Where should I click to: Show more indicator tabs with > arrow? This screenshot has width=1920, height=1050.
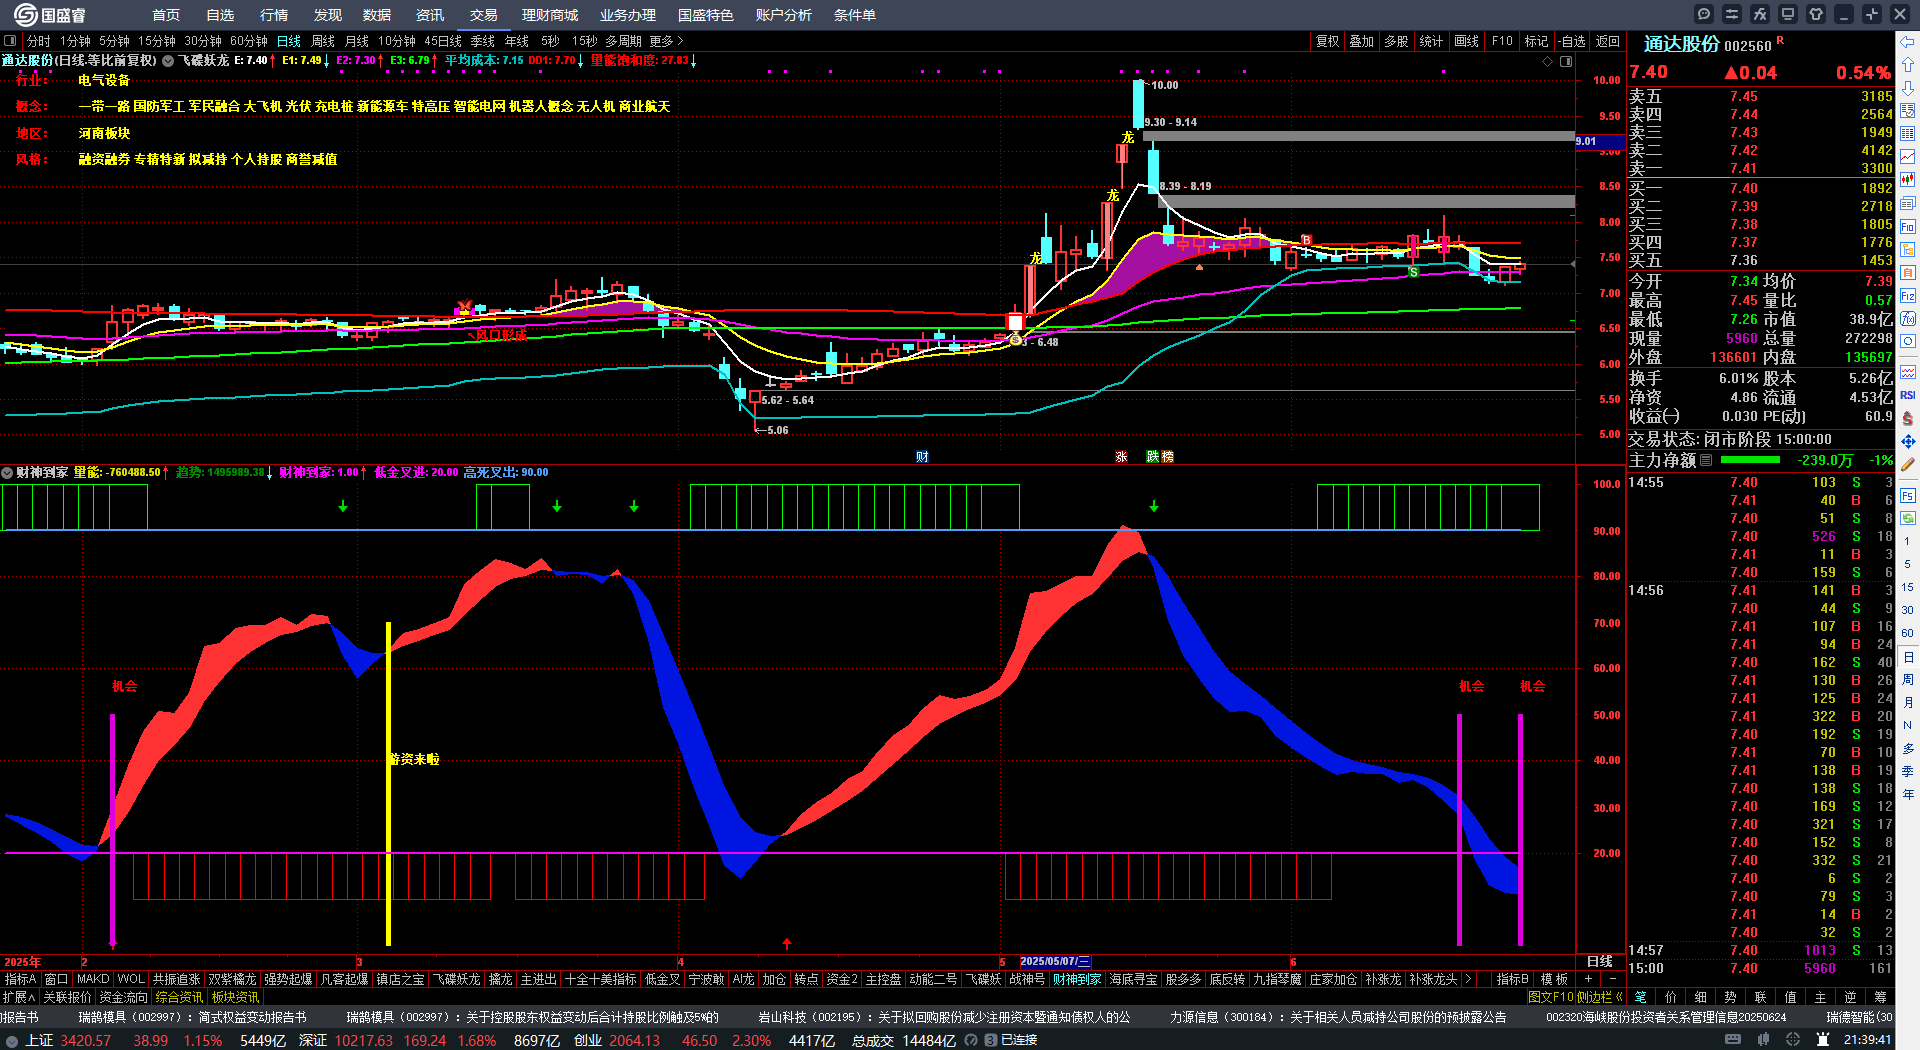pos(1467,979)
